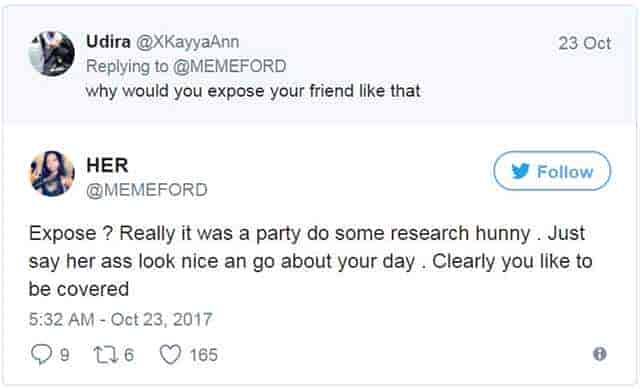This screenshot has height=389, width=640.
Task: Visit the @MEMEFORD handle under HER
Action: [x=147, y=190]
